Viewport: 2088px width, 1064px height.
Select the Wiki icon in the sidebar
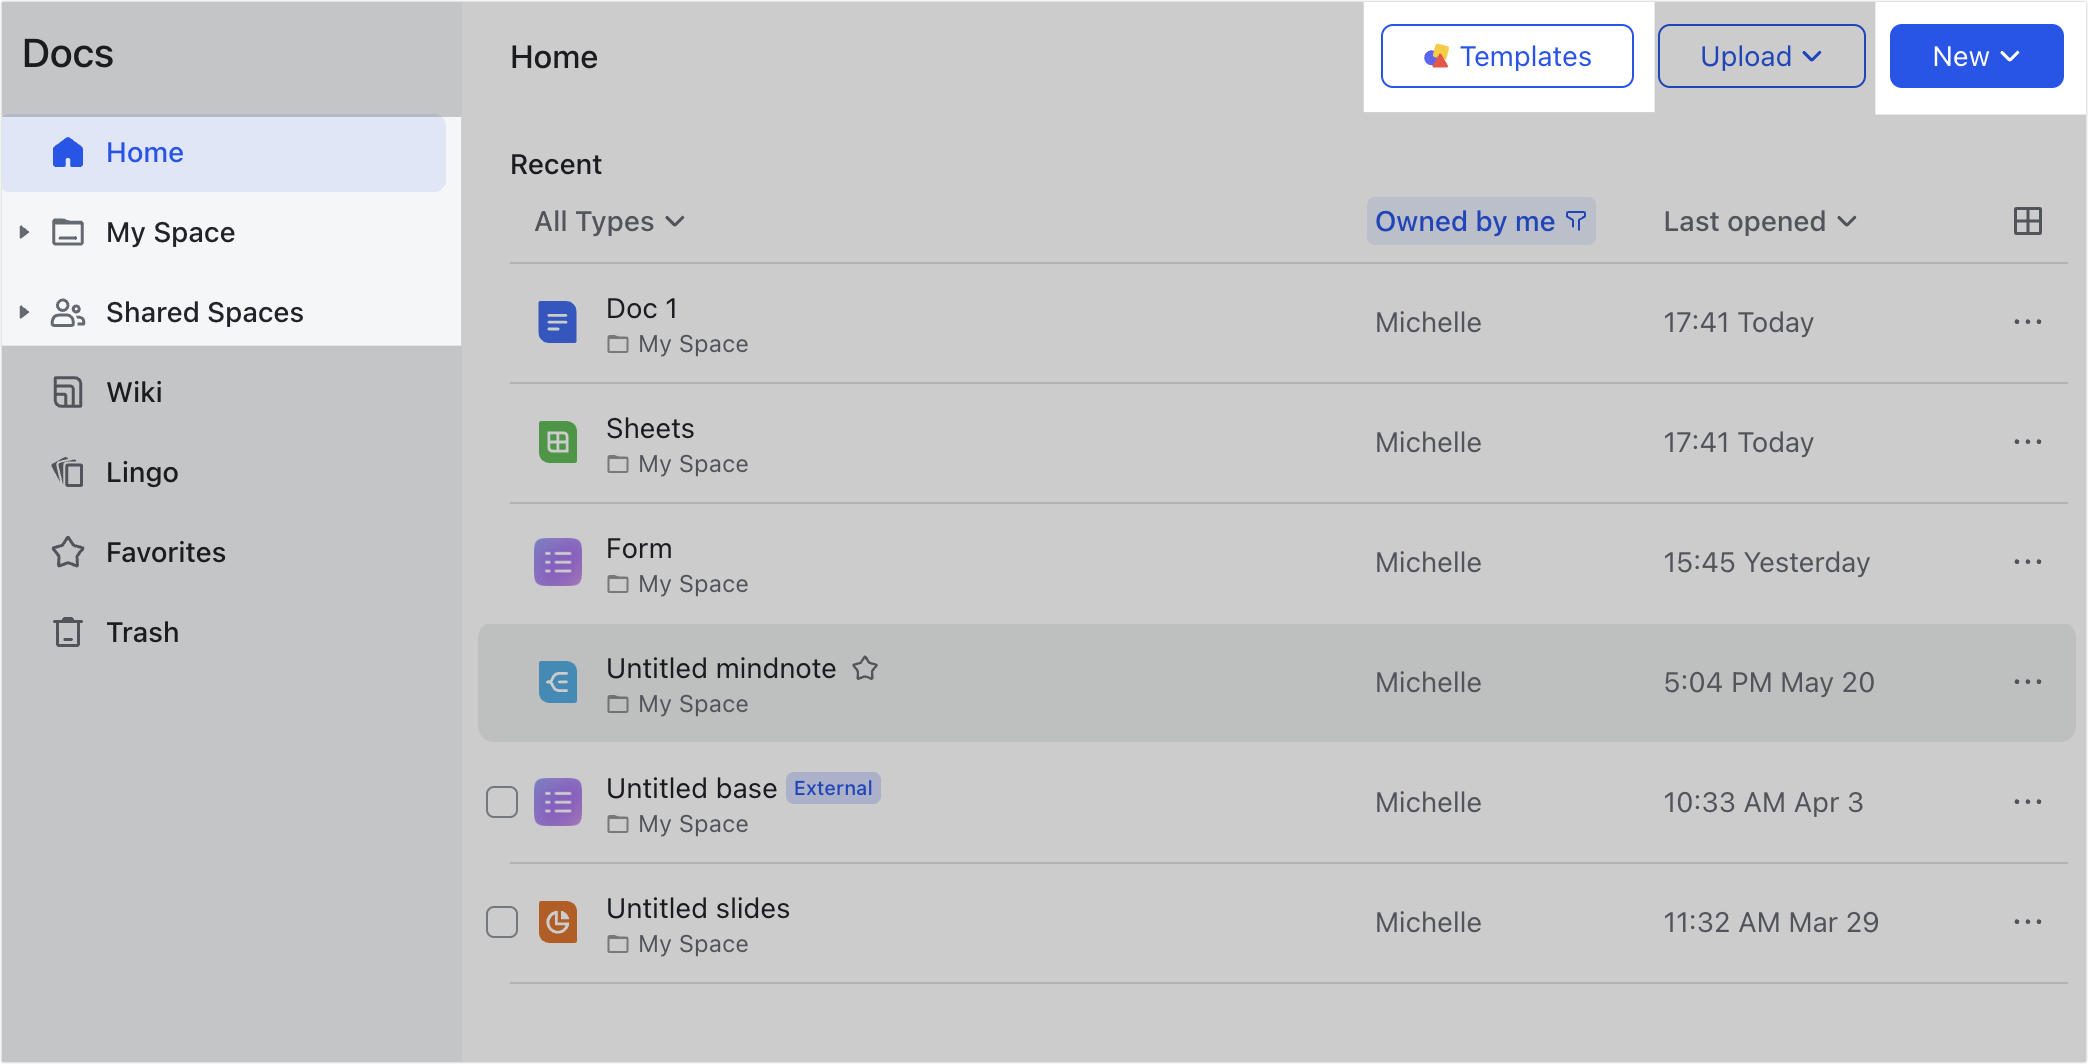(x=67, y=392)
